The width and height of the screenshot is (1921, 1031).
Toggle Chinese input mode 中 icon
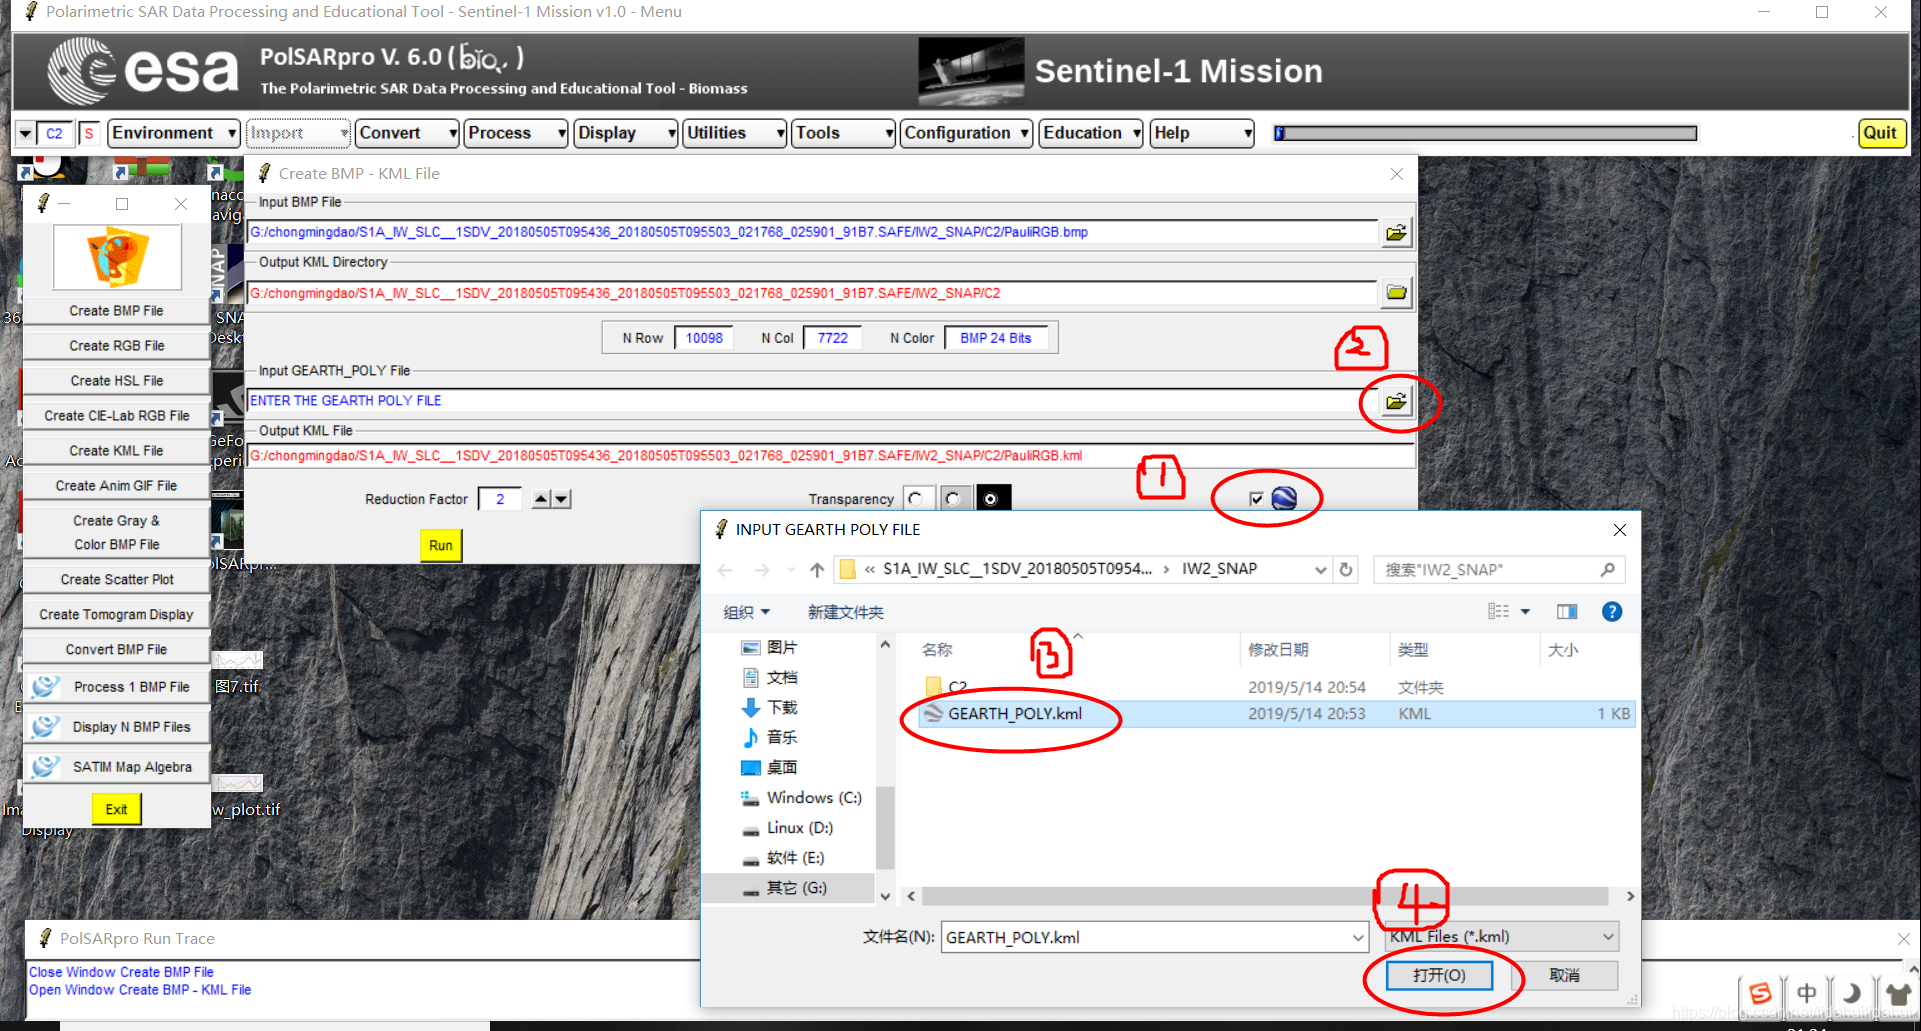pos(1807,993)
